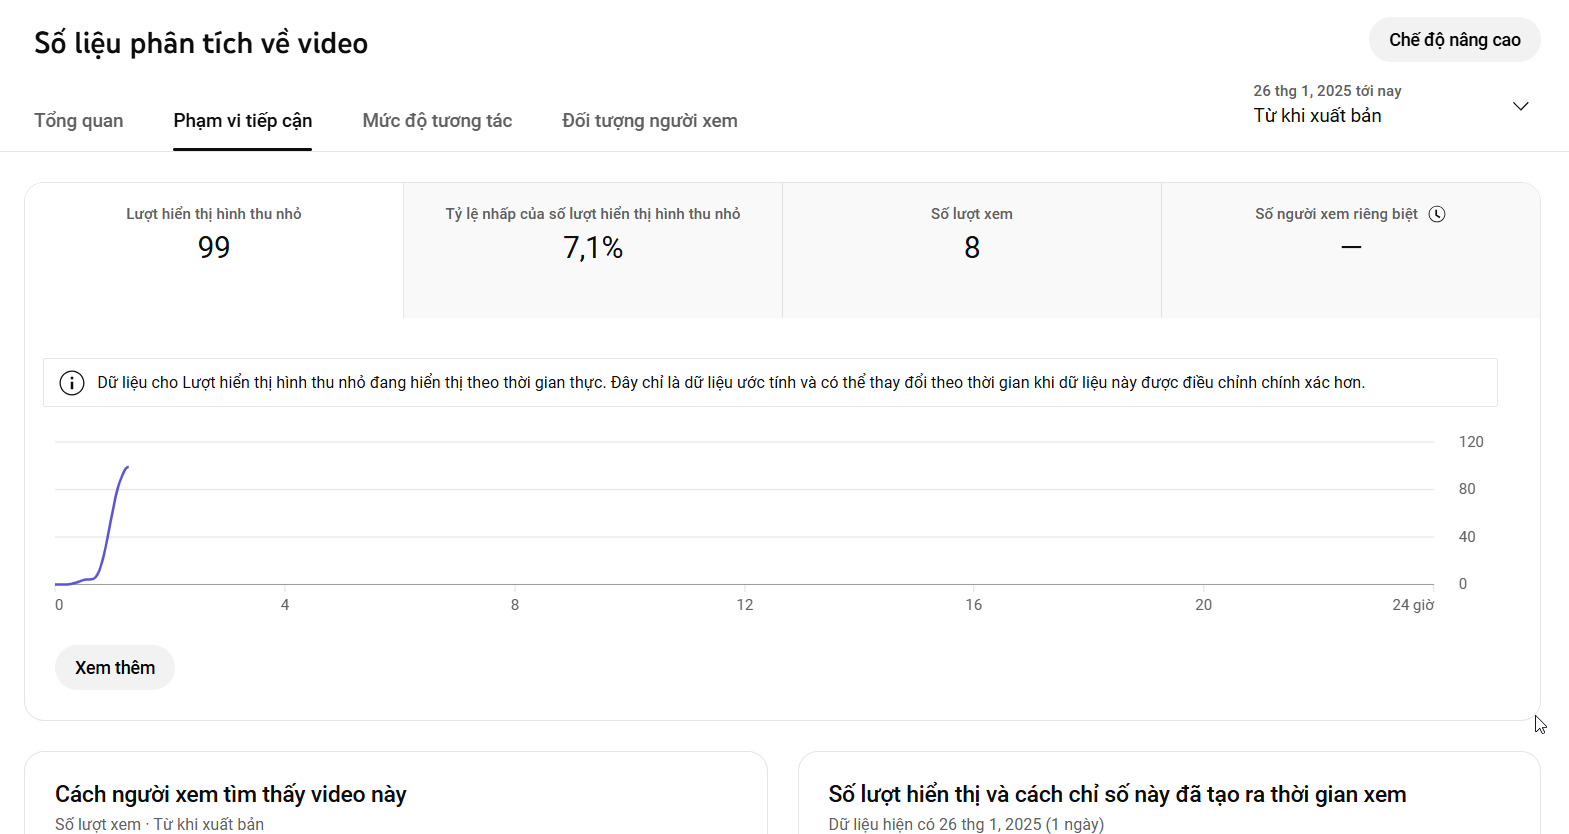Click the realtime data notice text
1569x834 pixels.
(730, 383)
